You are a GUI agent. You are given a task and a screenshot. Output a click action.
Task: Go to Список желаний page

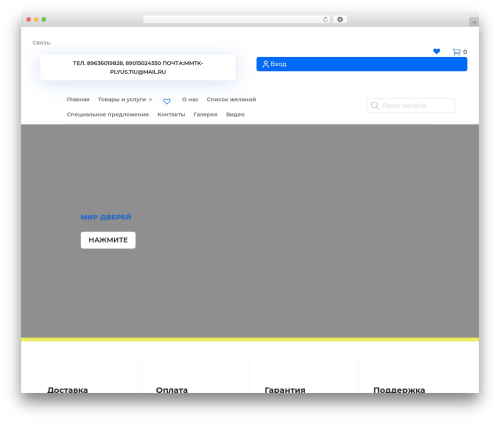(231, 99)
